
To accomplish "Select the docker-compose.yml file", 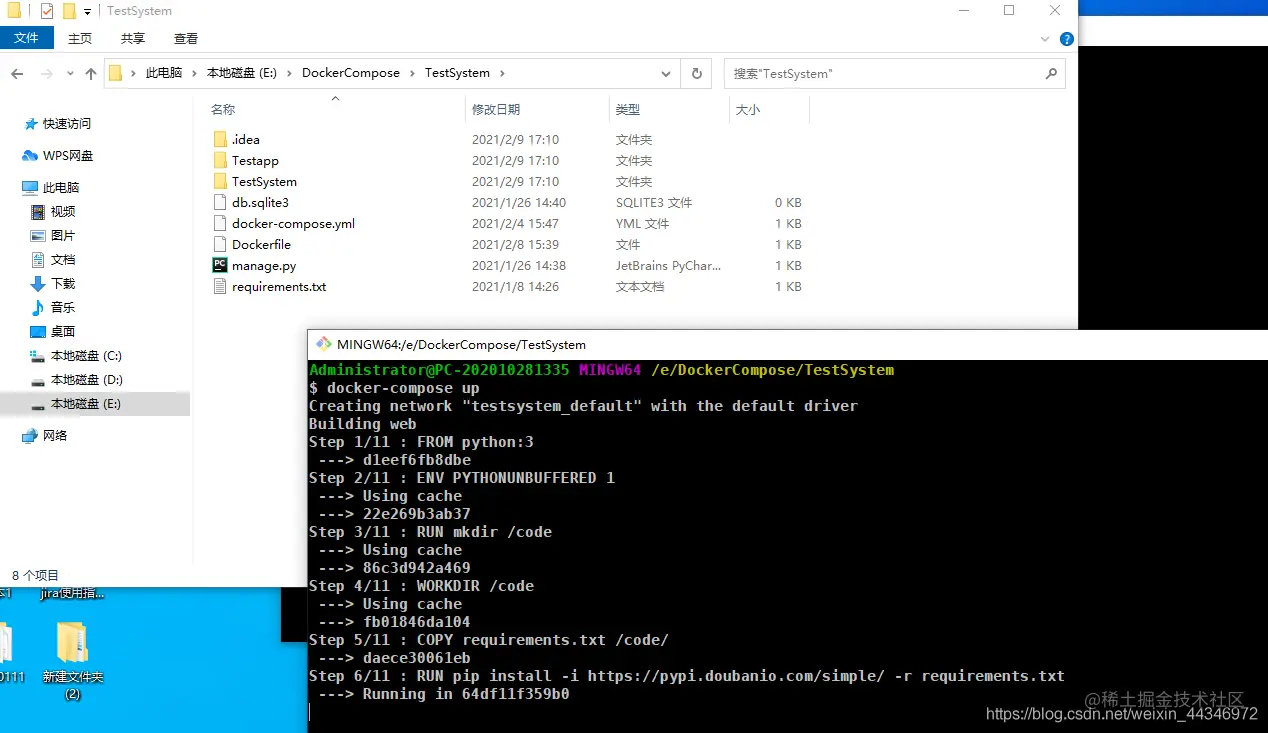I will coord(283,223).
